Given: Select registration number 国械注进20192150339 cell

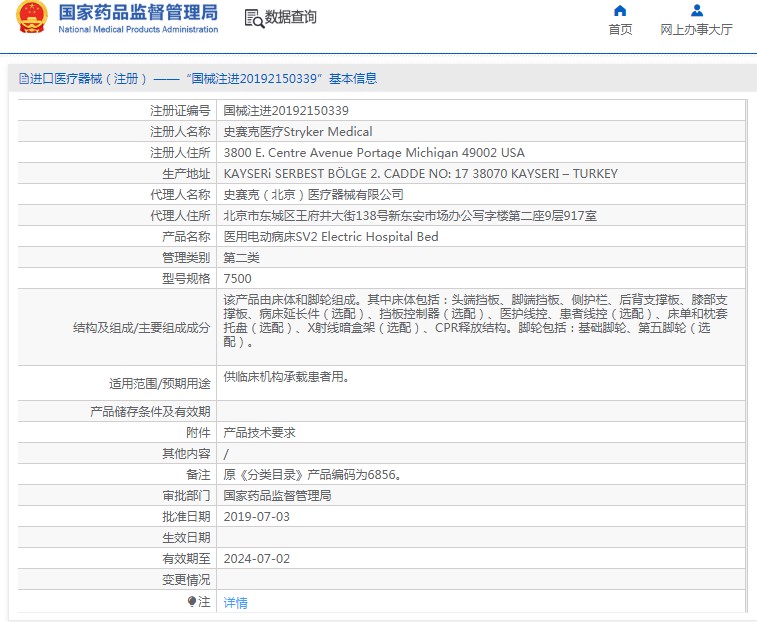Looking at the screenshot, I should pos(286,111).
